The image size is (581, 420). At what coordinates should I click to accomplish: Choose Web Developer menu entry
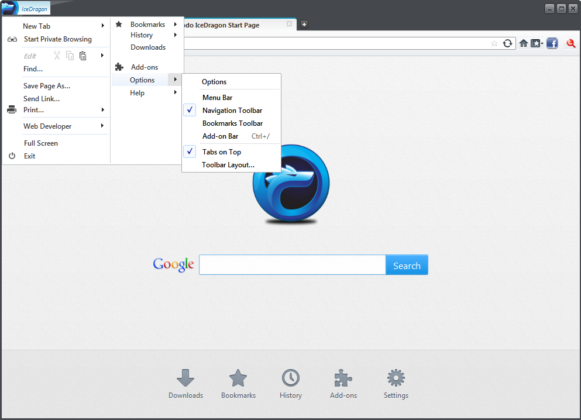pyautogui.click(x=47, y=126)
